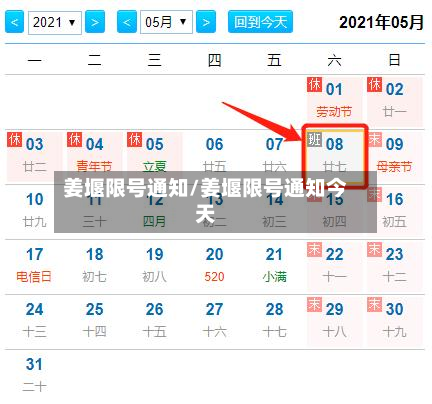
Task: Select May 17 电信日
Action: (x=34, y=266)
